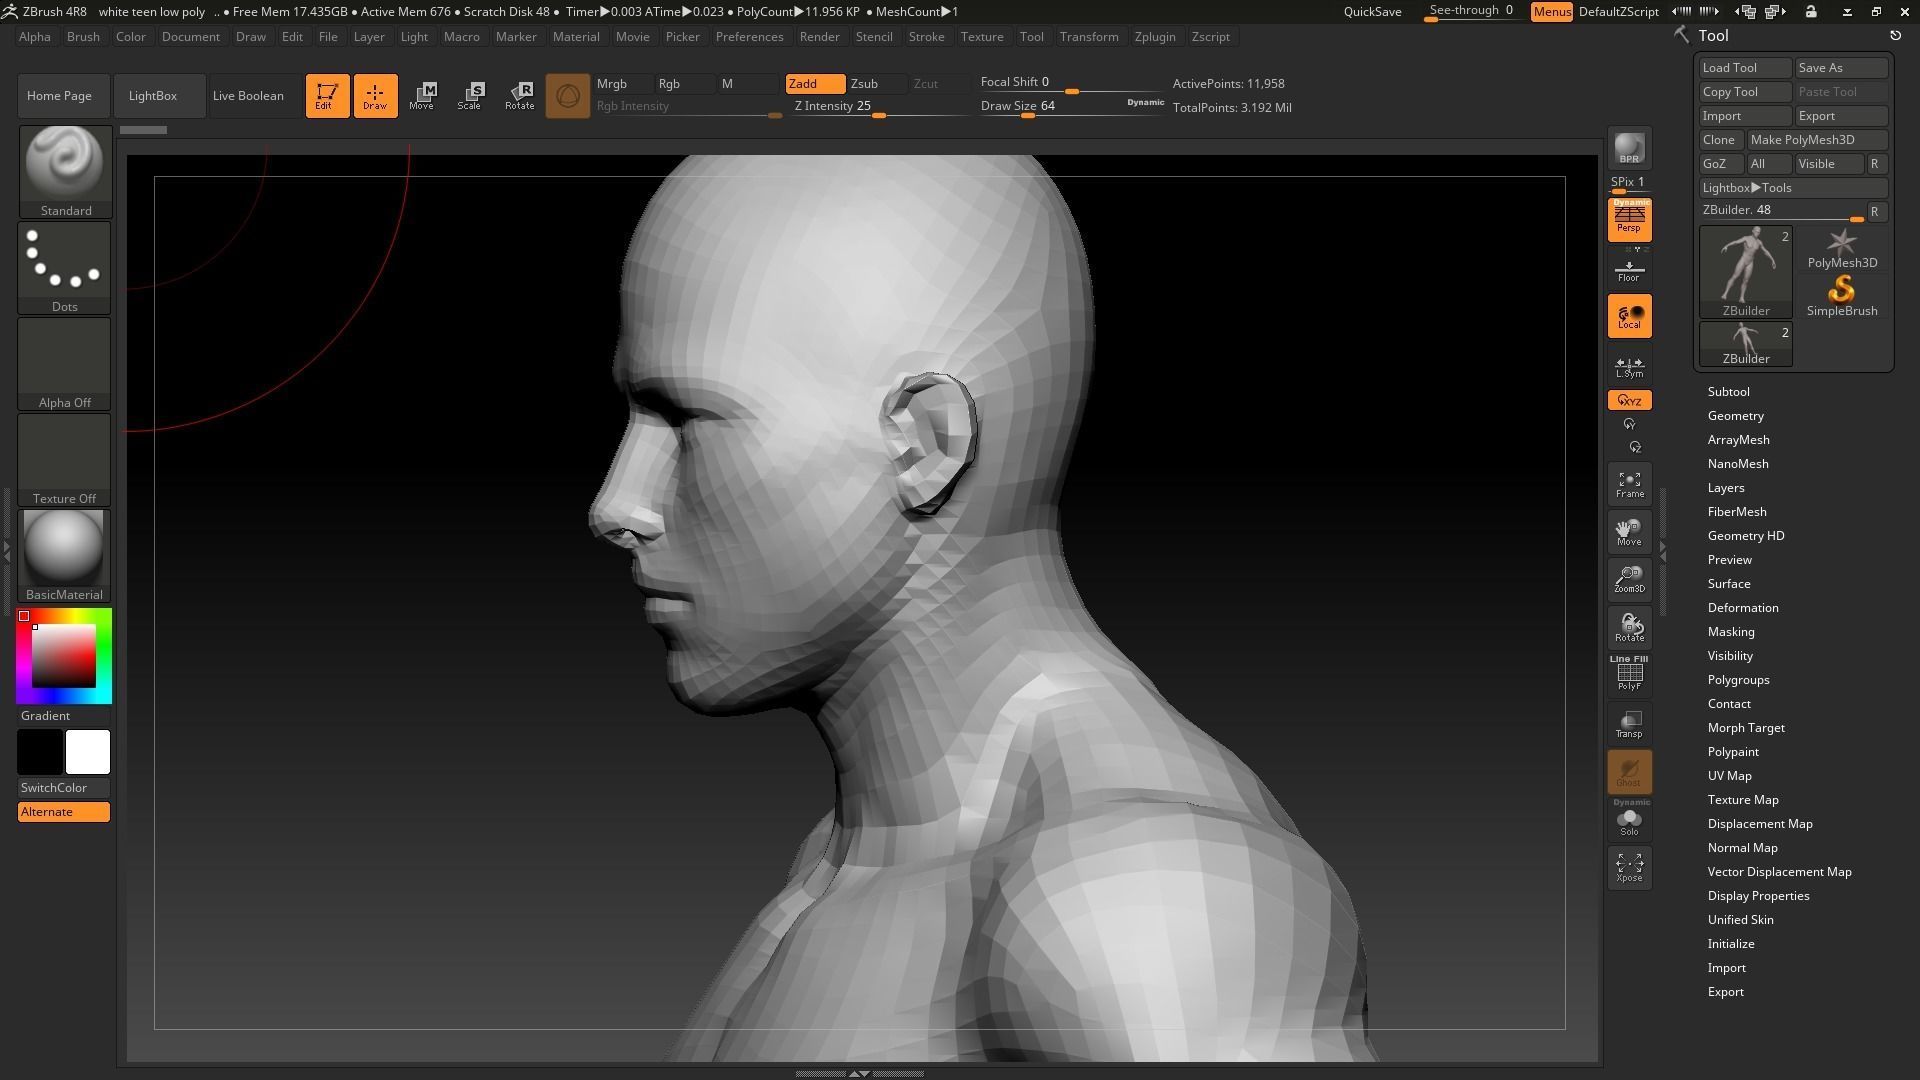Toggle Perspective (Persp) view
The image size is (1920, 1080).
click(x=1629, y=220)
